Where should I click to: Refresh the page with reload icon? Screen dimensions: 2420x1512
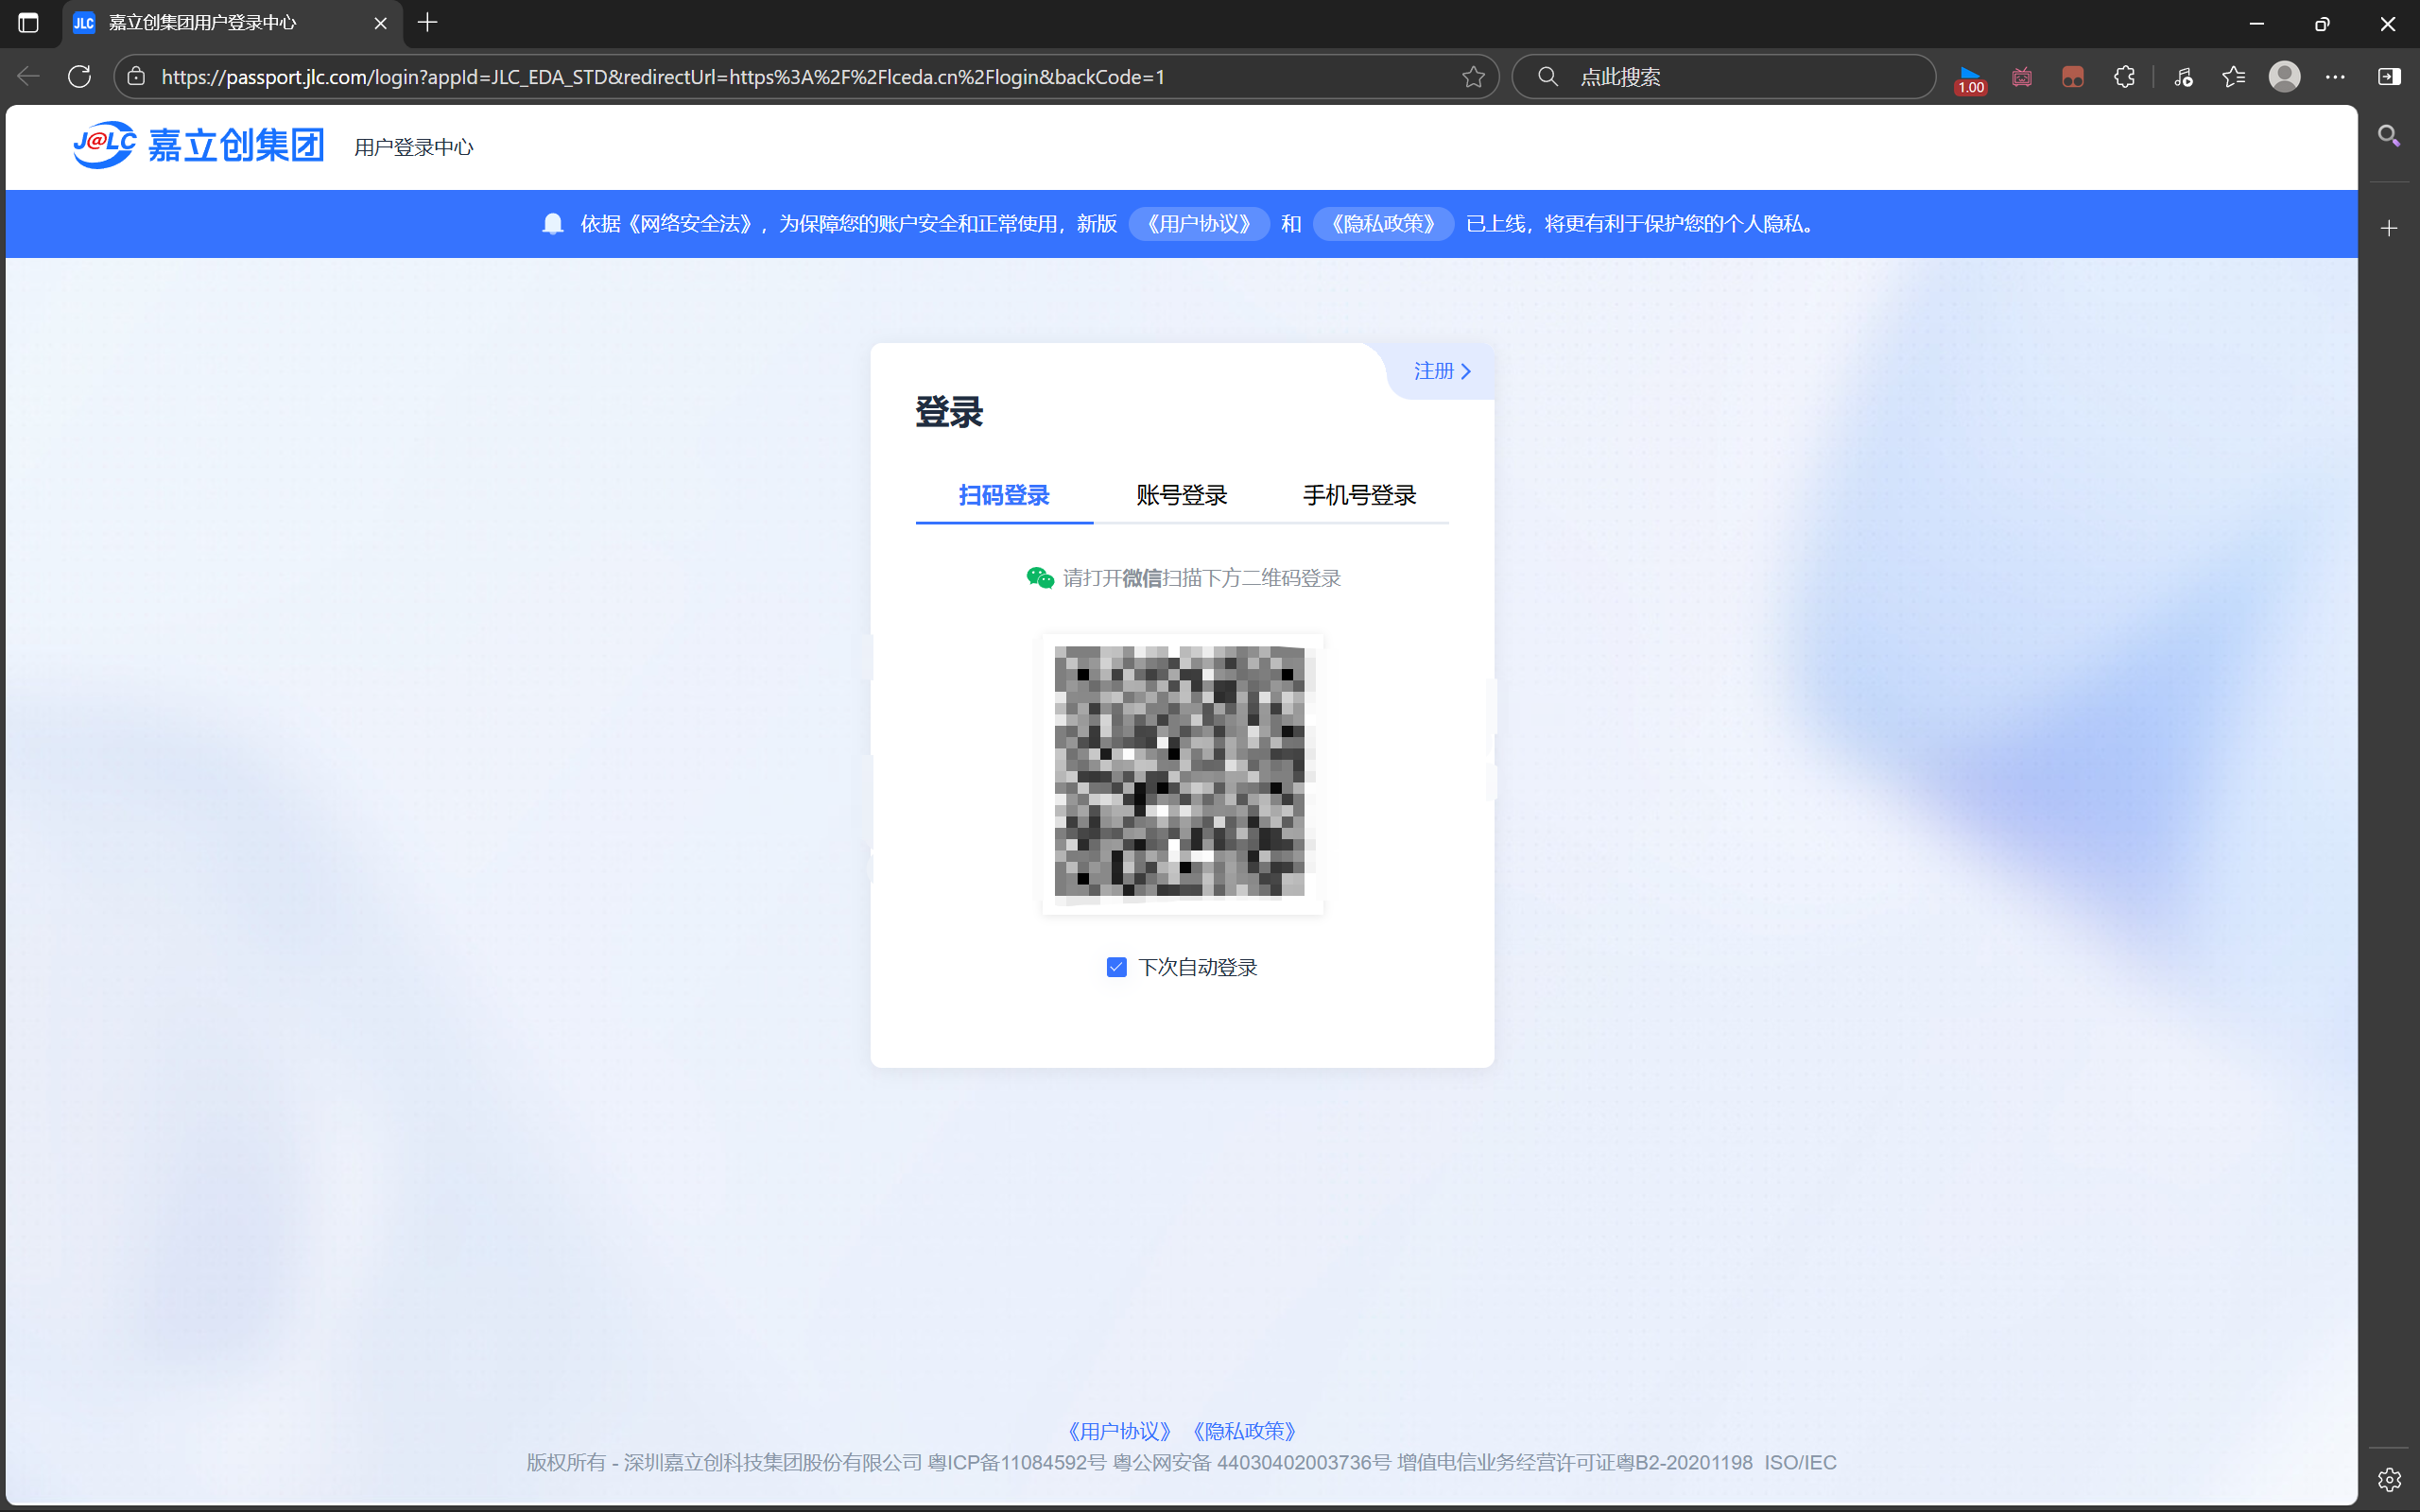point(80,76)
